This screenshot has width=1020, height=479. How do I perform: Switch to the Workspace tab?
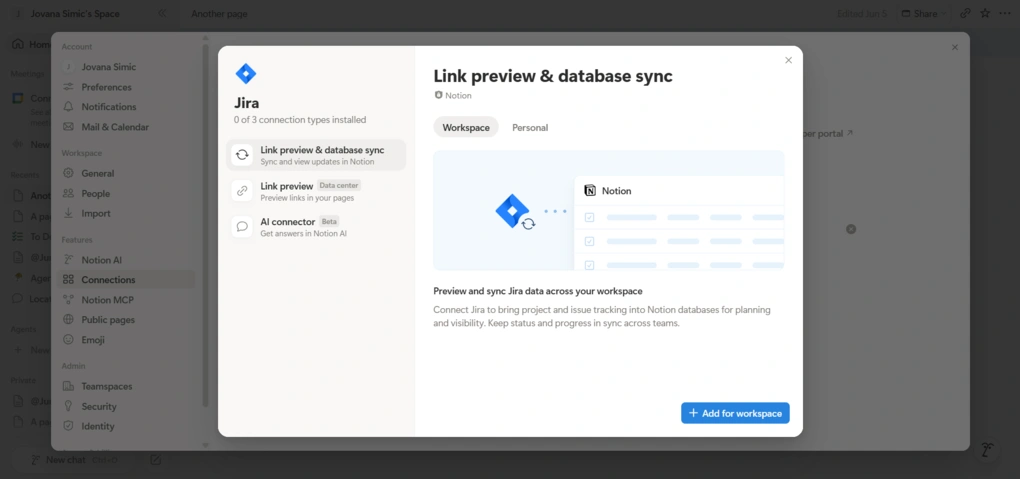(x=466, y=128)
